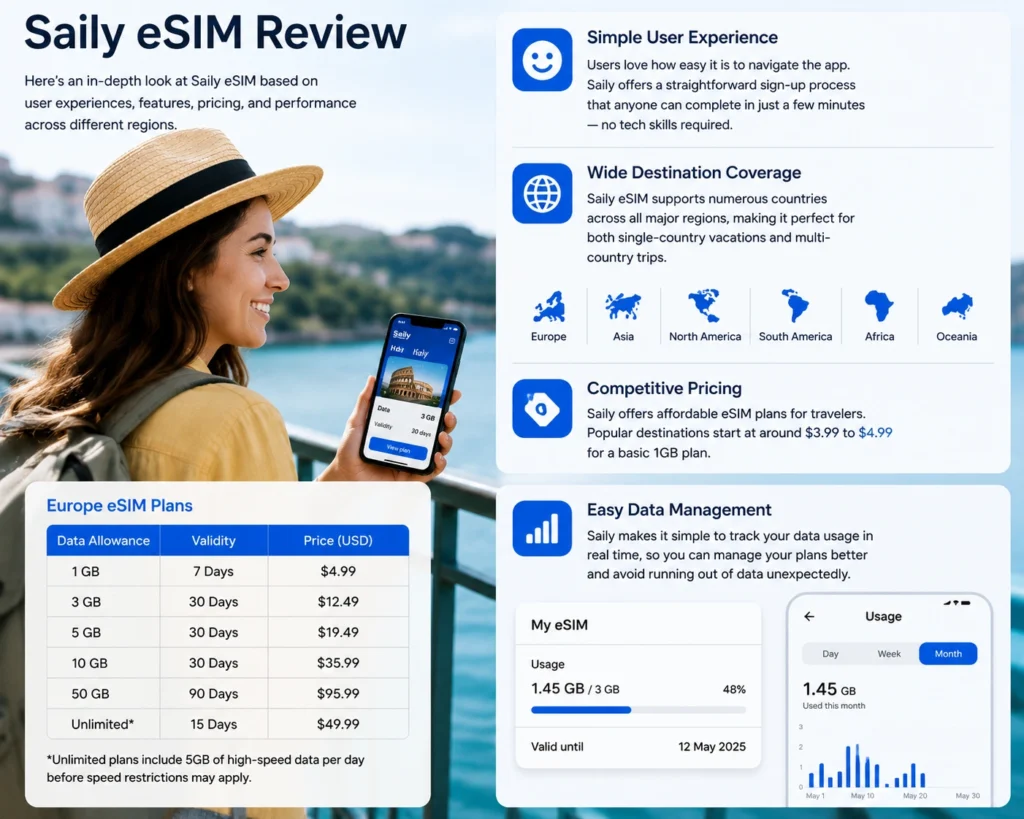This screenshot has width=1024, height=819.
Task: Click the smiley face Simple User Experience icon
Action: pos(542,59)
